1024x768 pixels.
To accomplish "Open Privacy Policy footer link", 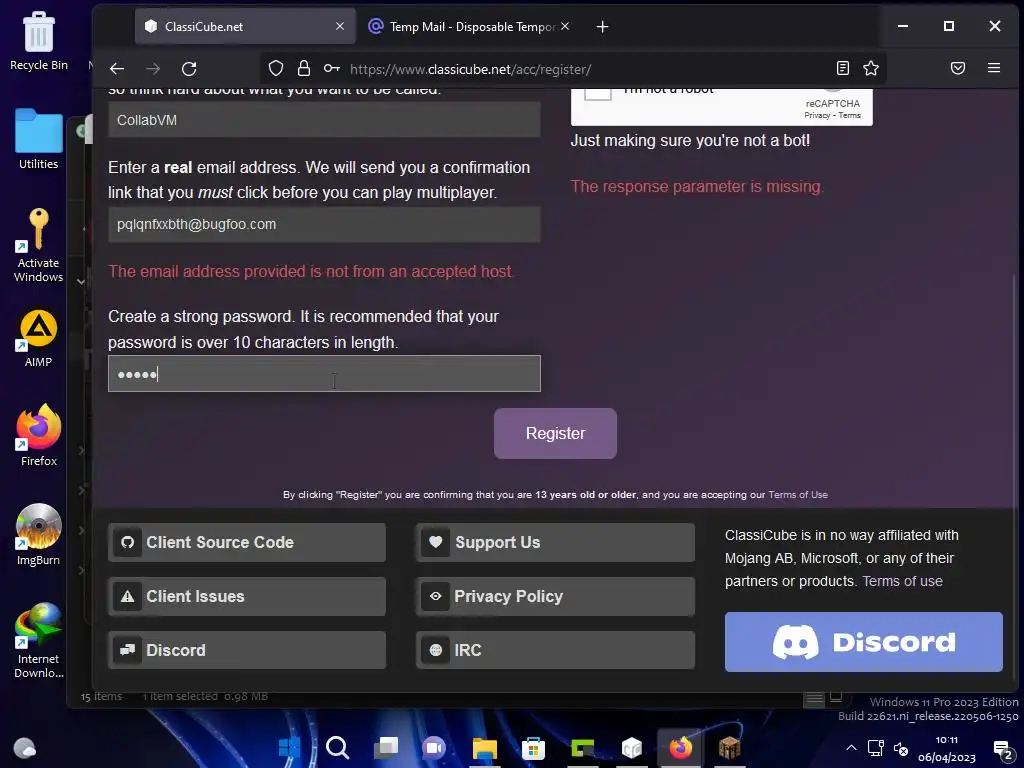I will coord(555,596).
